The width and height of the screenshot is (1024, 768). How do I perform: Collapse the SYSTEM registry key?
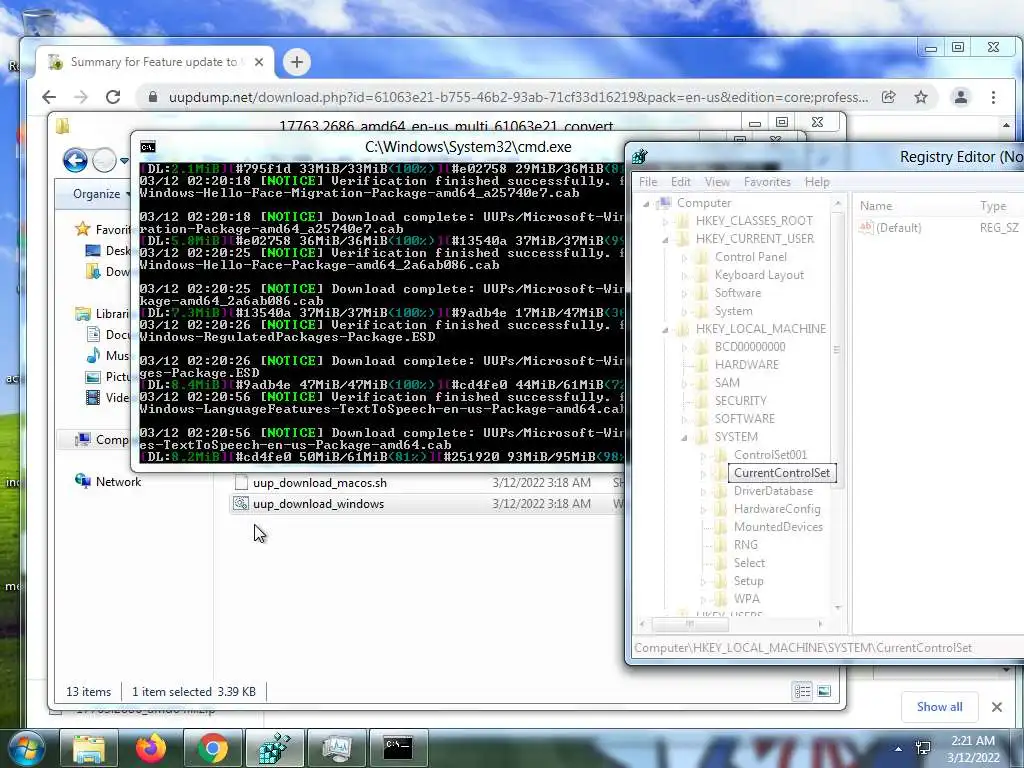pyautogui.click(x=684, y=438)
